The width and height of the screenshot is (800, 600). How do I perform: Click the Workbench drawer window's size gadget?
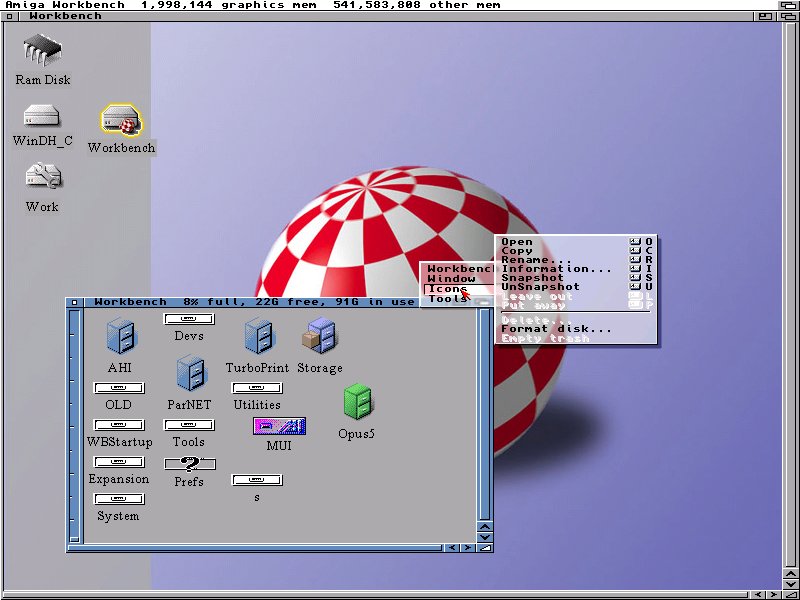pyautogui.click(x=485, y=547)
